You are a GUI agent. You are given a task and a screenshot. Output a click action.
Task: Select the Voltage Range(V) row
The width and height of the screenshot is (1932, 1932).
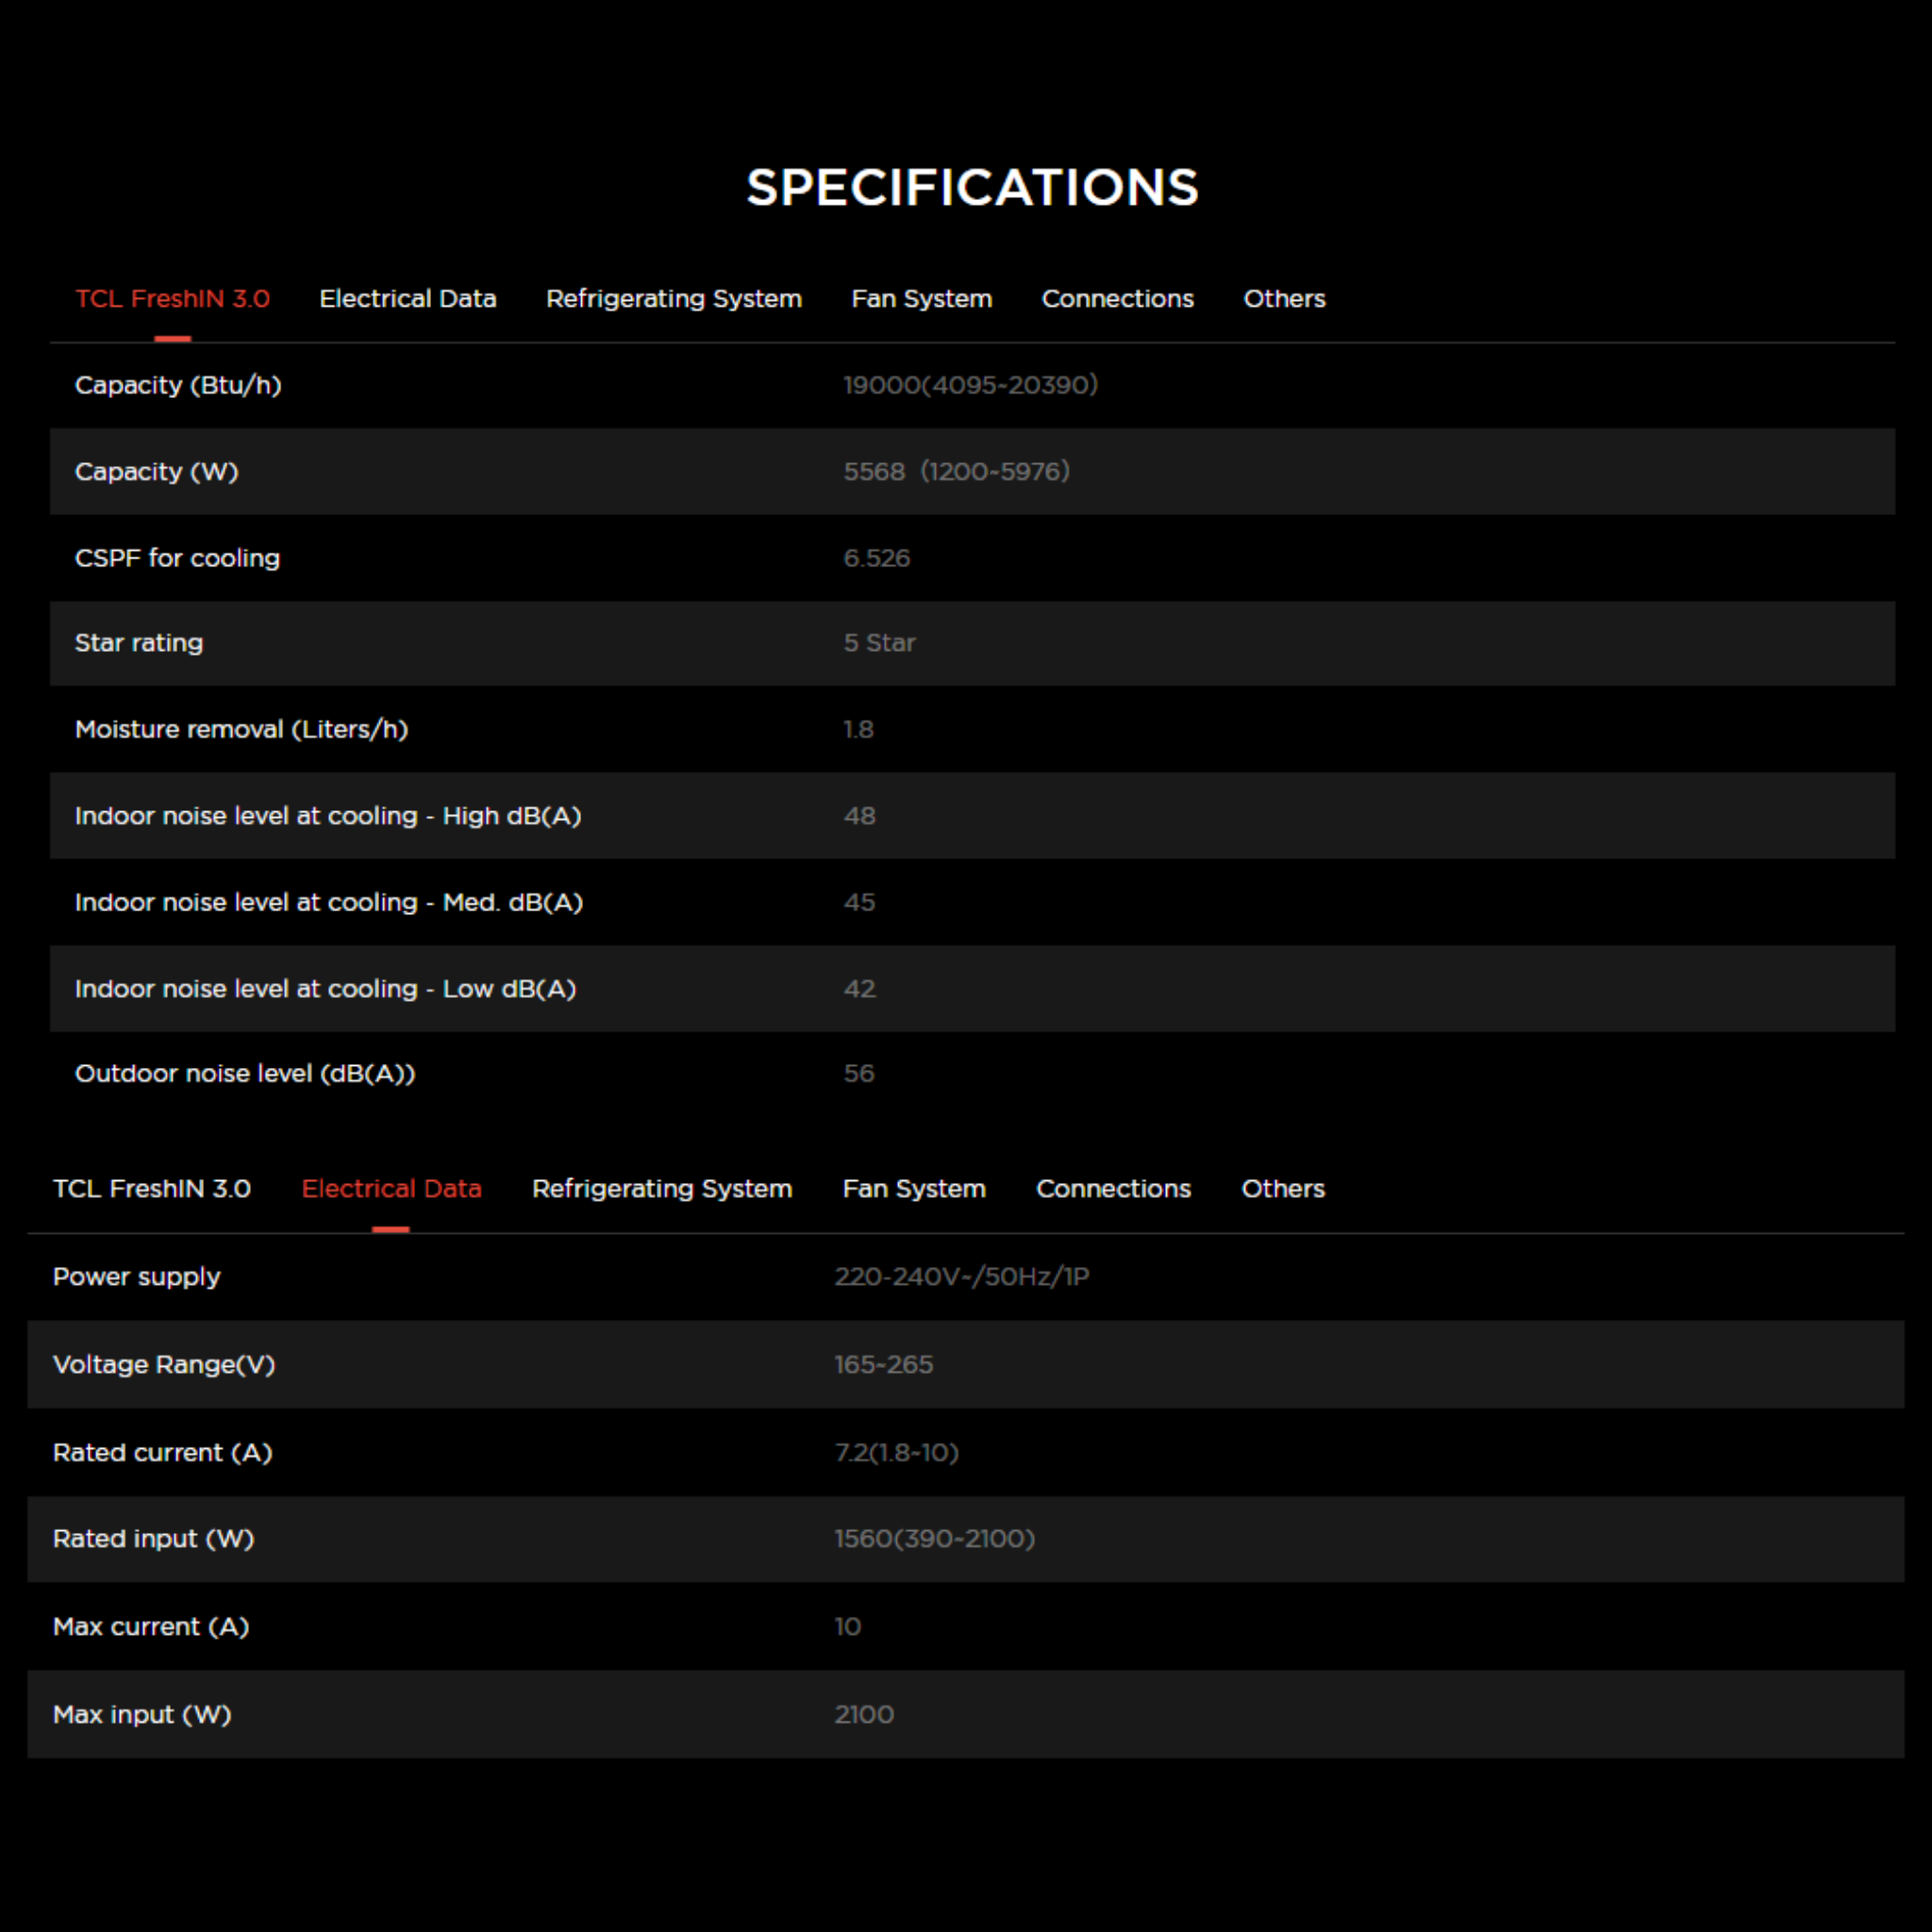164,1364
